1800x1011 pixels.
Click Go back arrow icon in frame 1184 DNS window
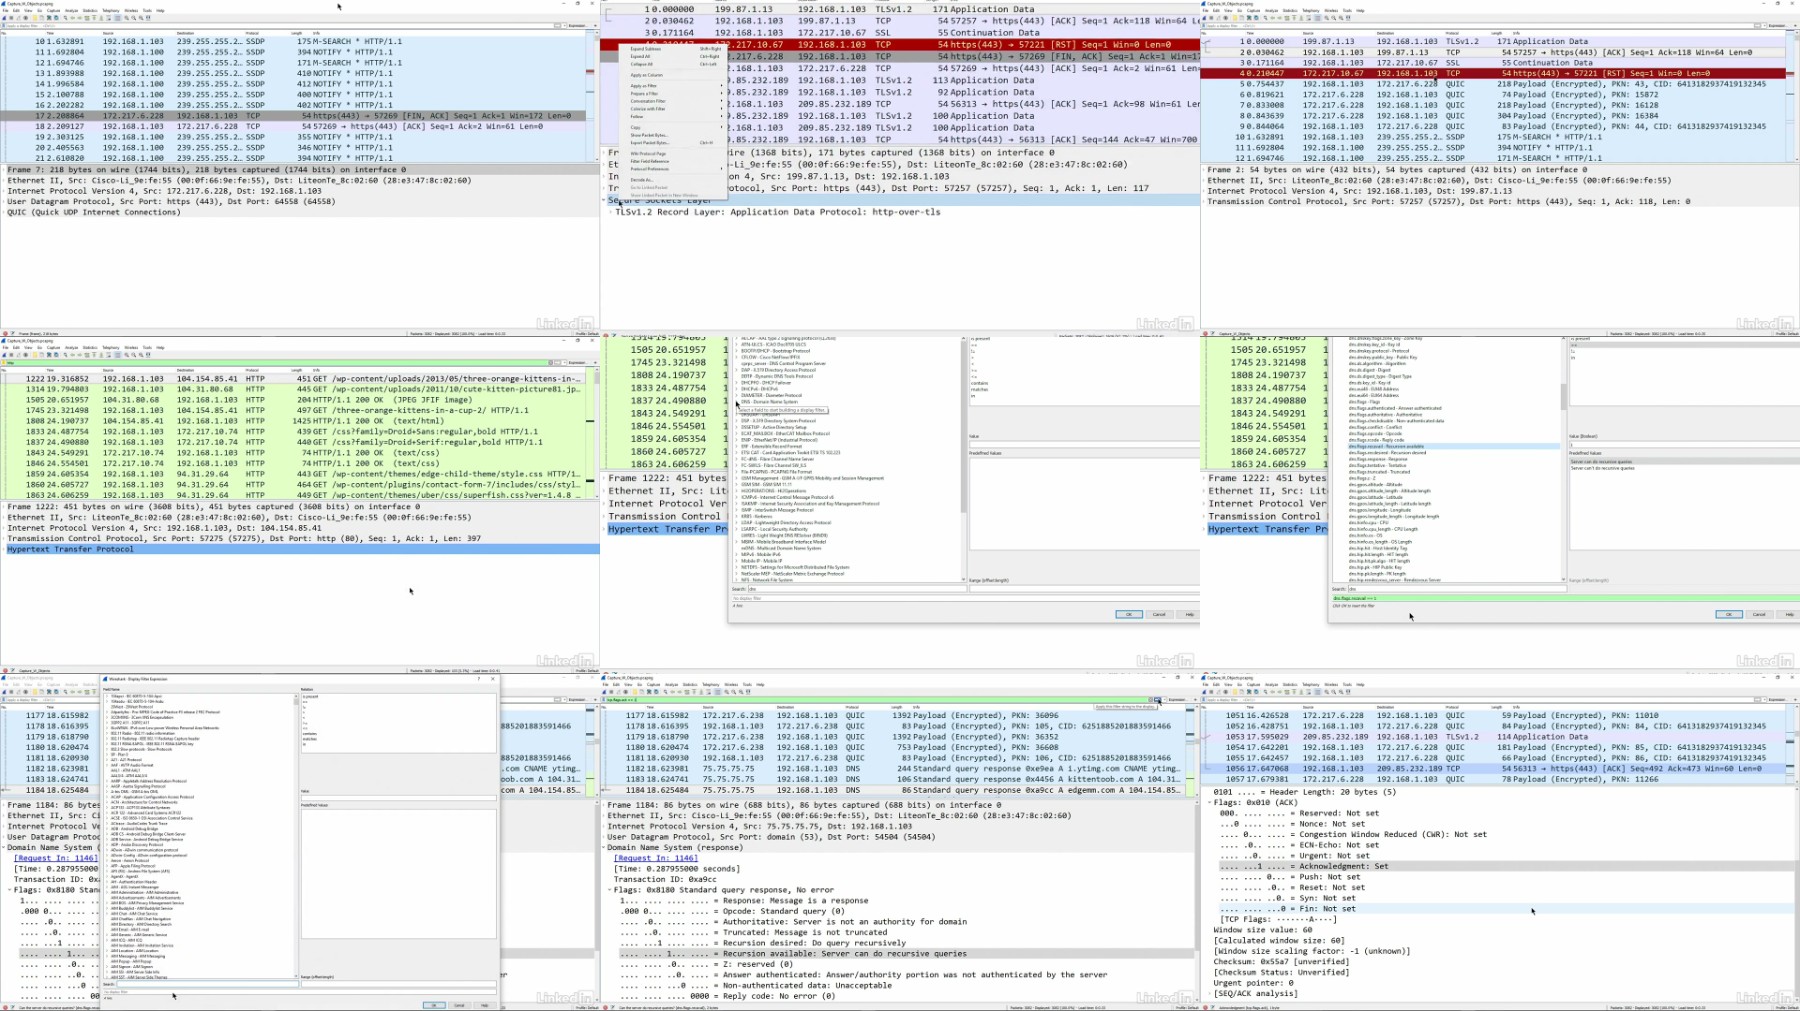tap(672, 692)
